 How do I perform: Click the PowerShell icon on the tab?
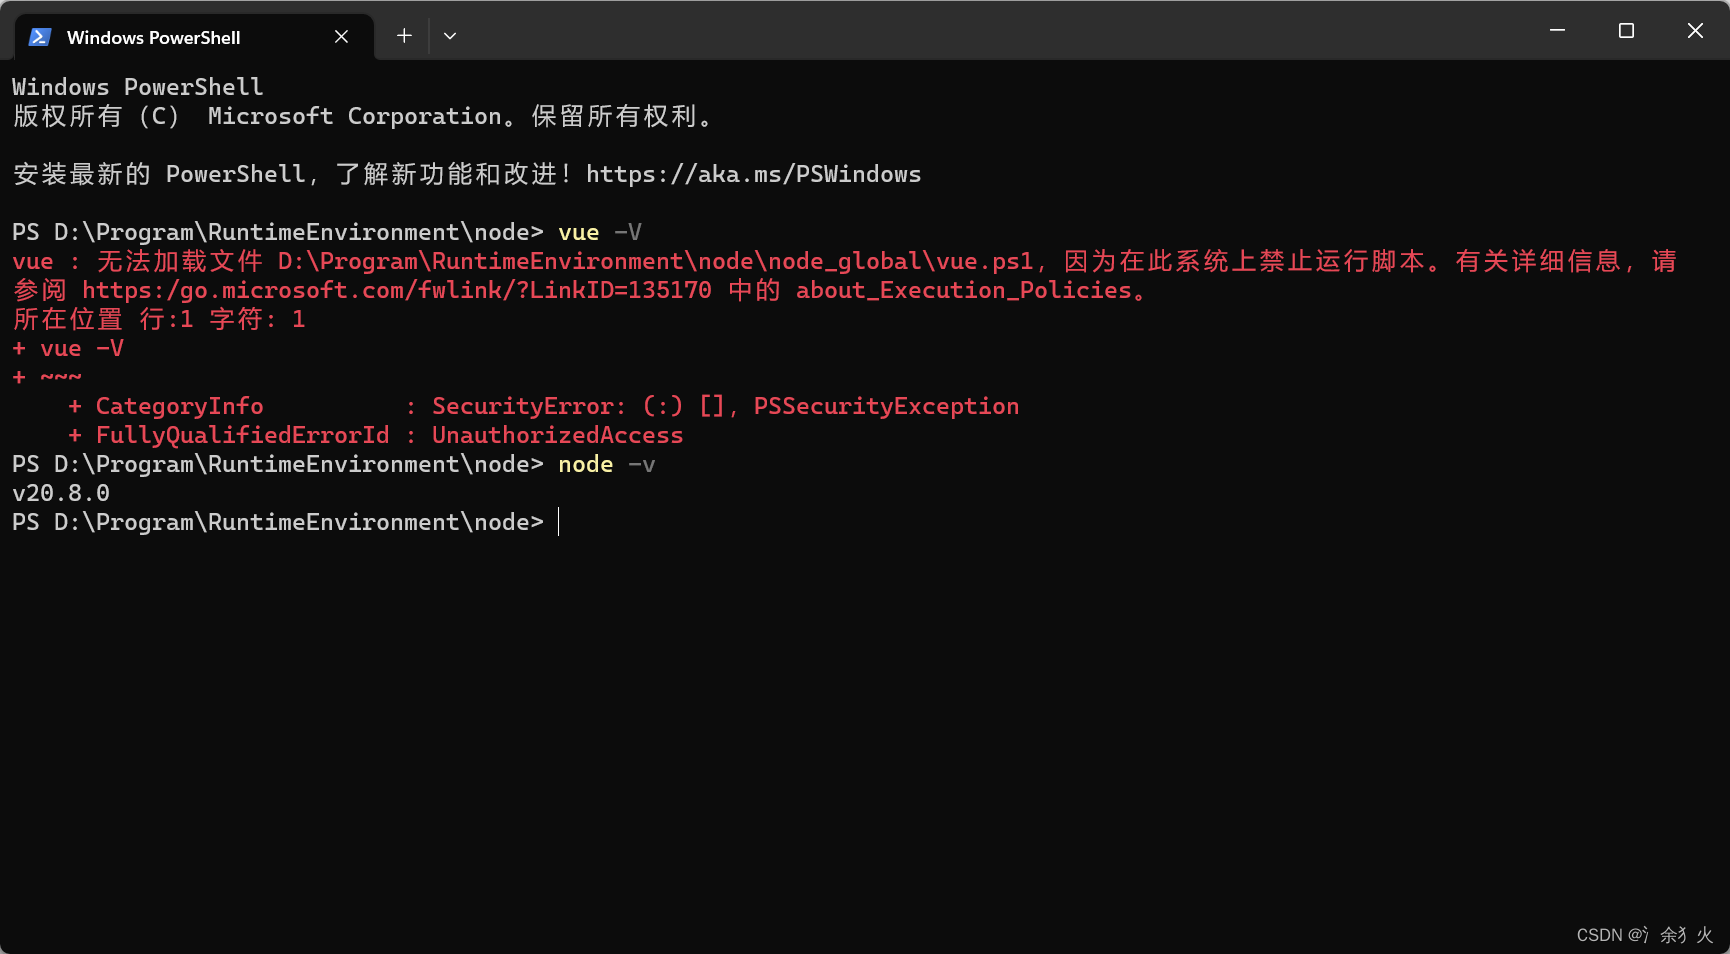pos(38,36)
